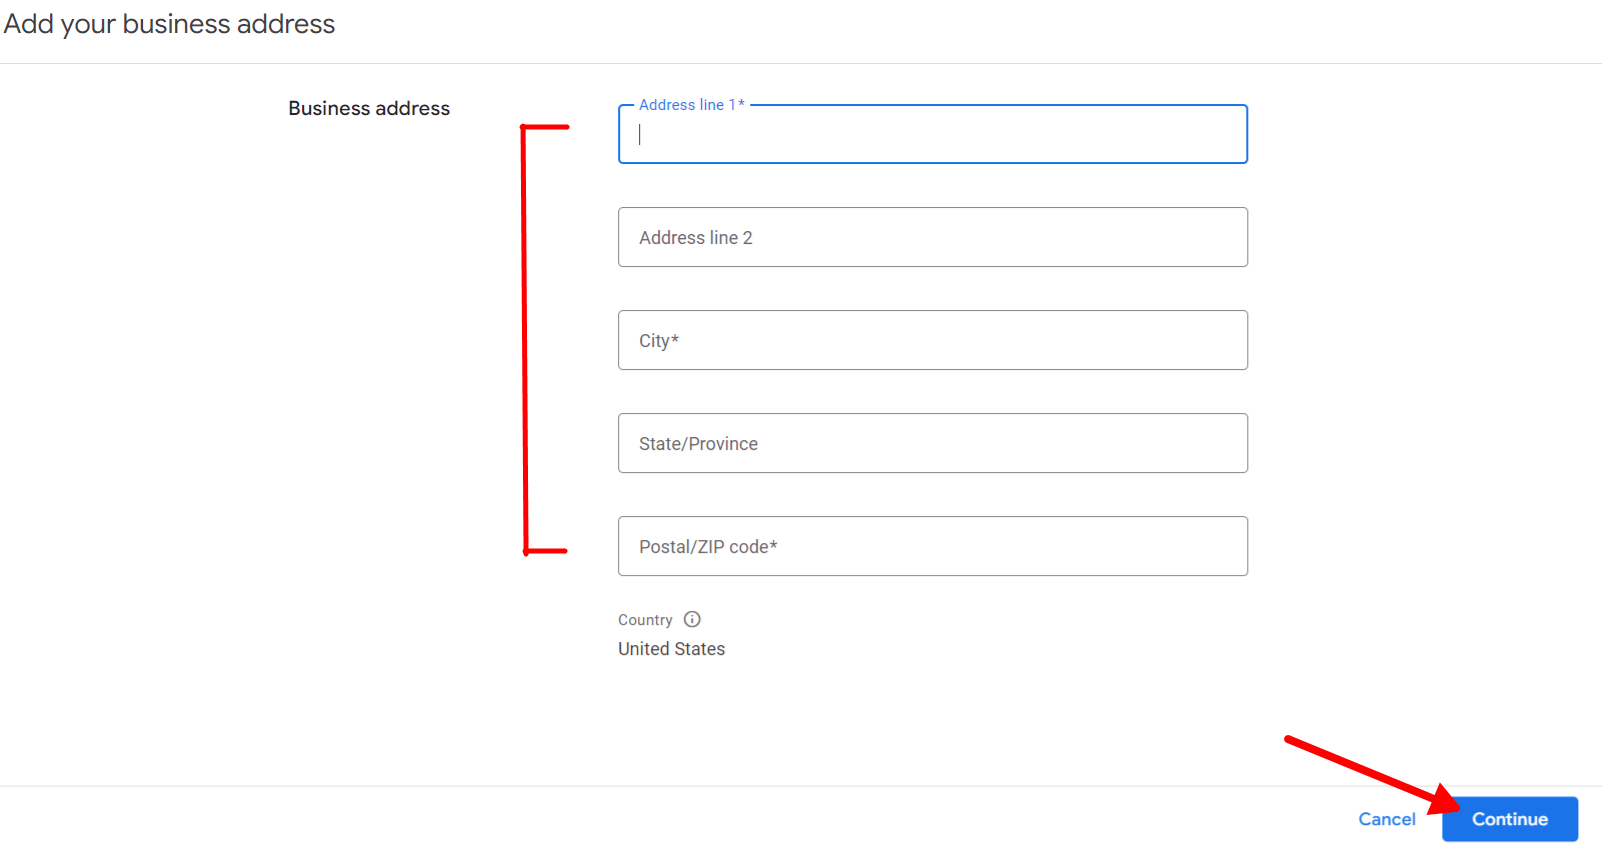The height and width of the screenshot is (851, 1602).
Task: Focus the State/Province input
Action: click(930, 443)
